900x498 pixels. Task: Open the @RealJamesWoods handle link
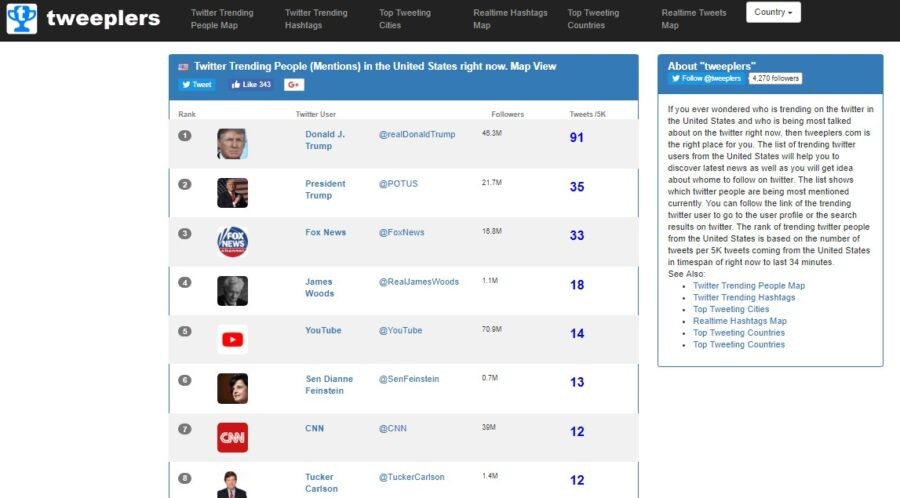tap(418, 282)
